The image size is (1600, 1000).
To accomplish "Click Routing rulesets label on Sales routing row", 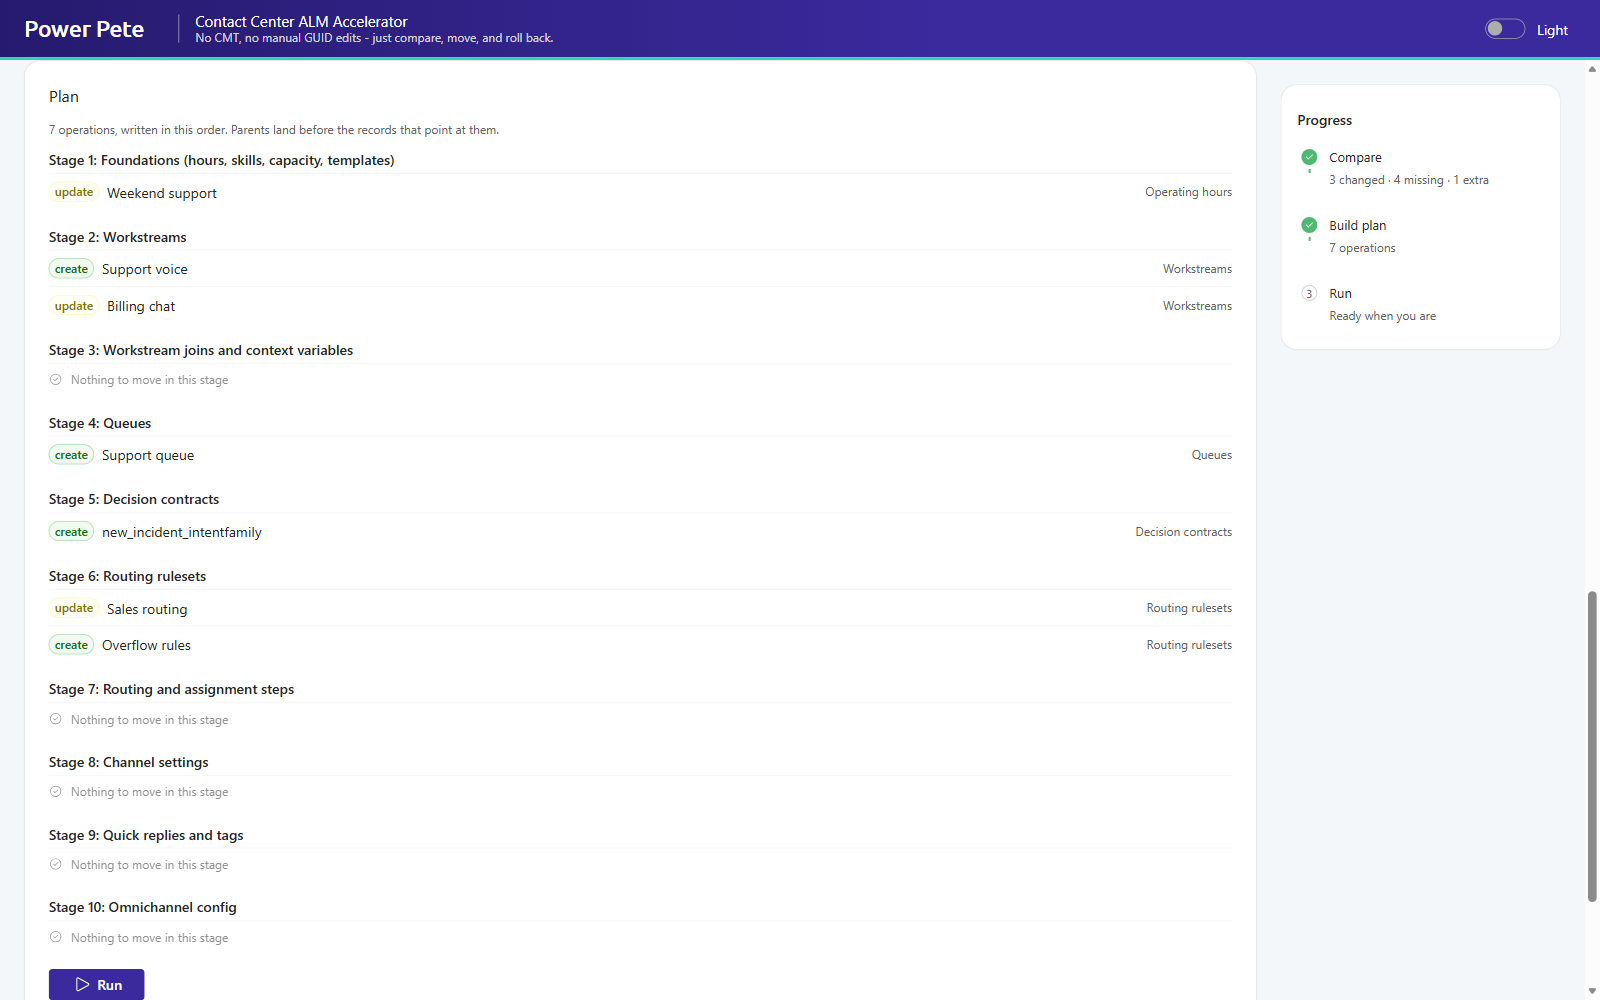I will coord(1189,608).
